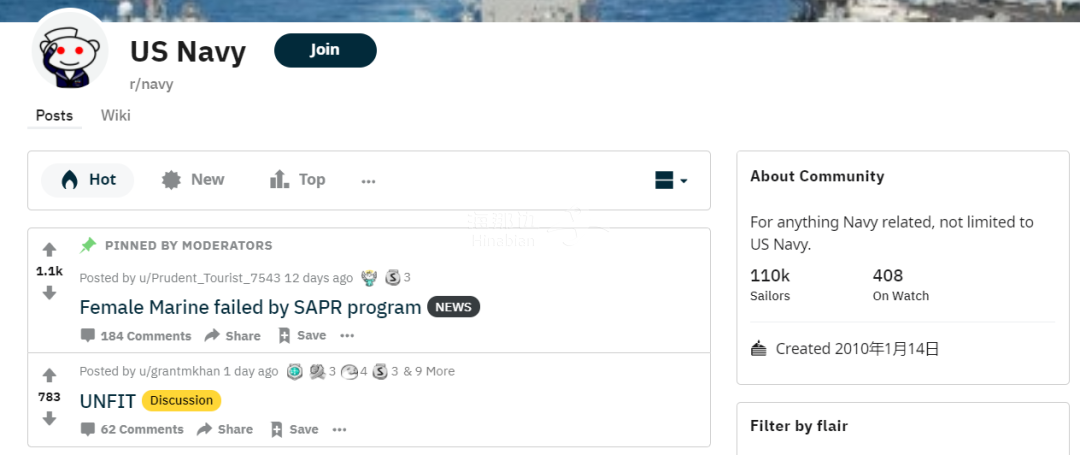Join the US Navy community

pos(325,50)
